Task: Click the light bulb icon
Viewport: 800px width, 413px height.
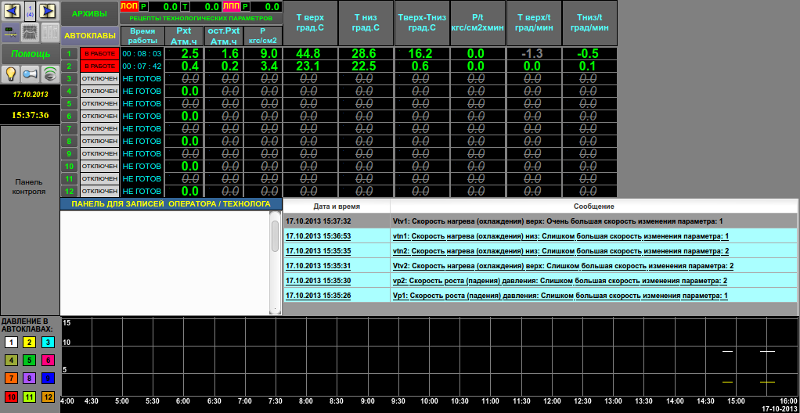Action: click(x=11, y=74)
